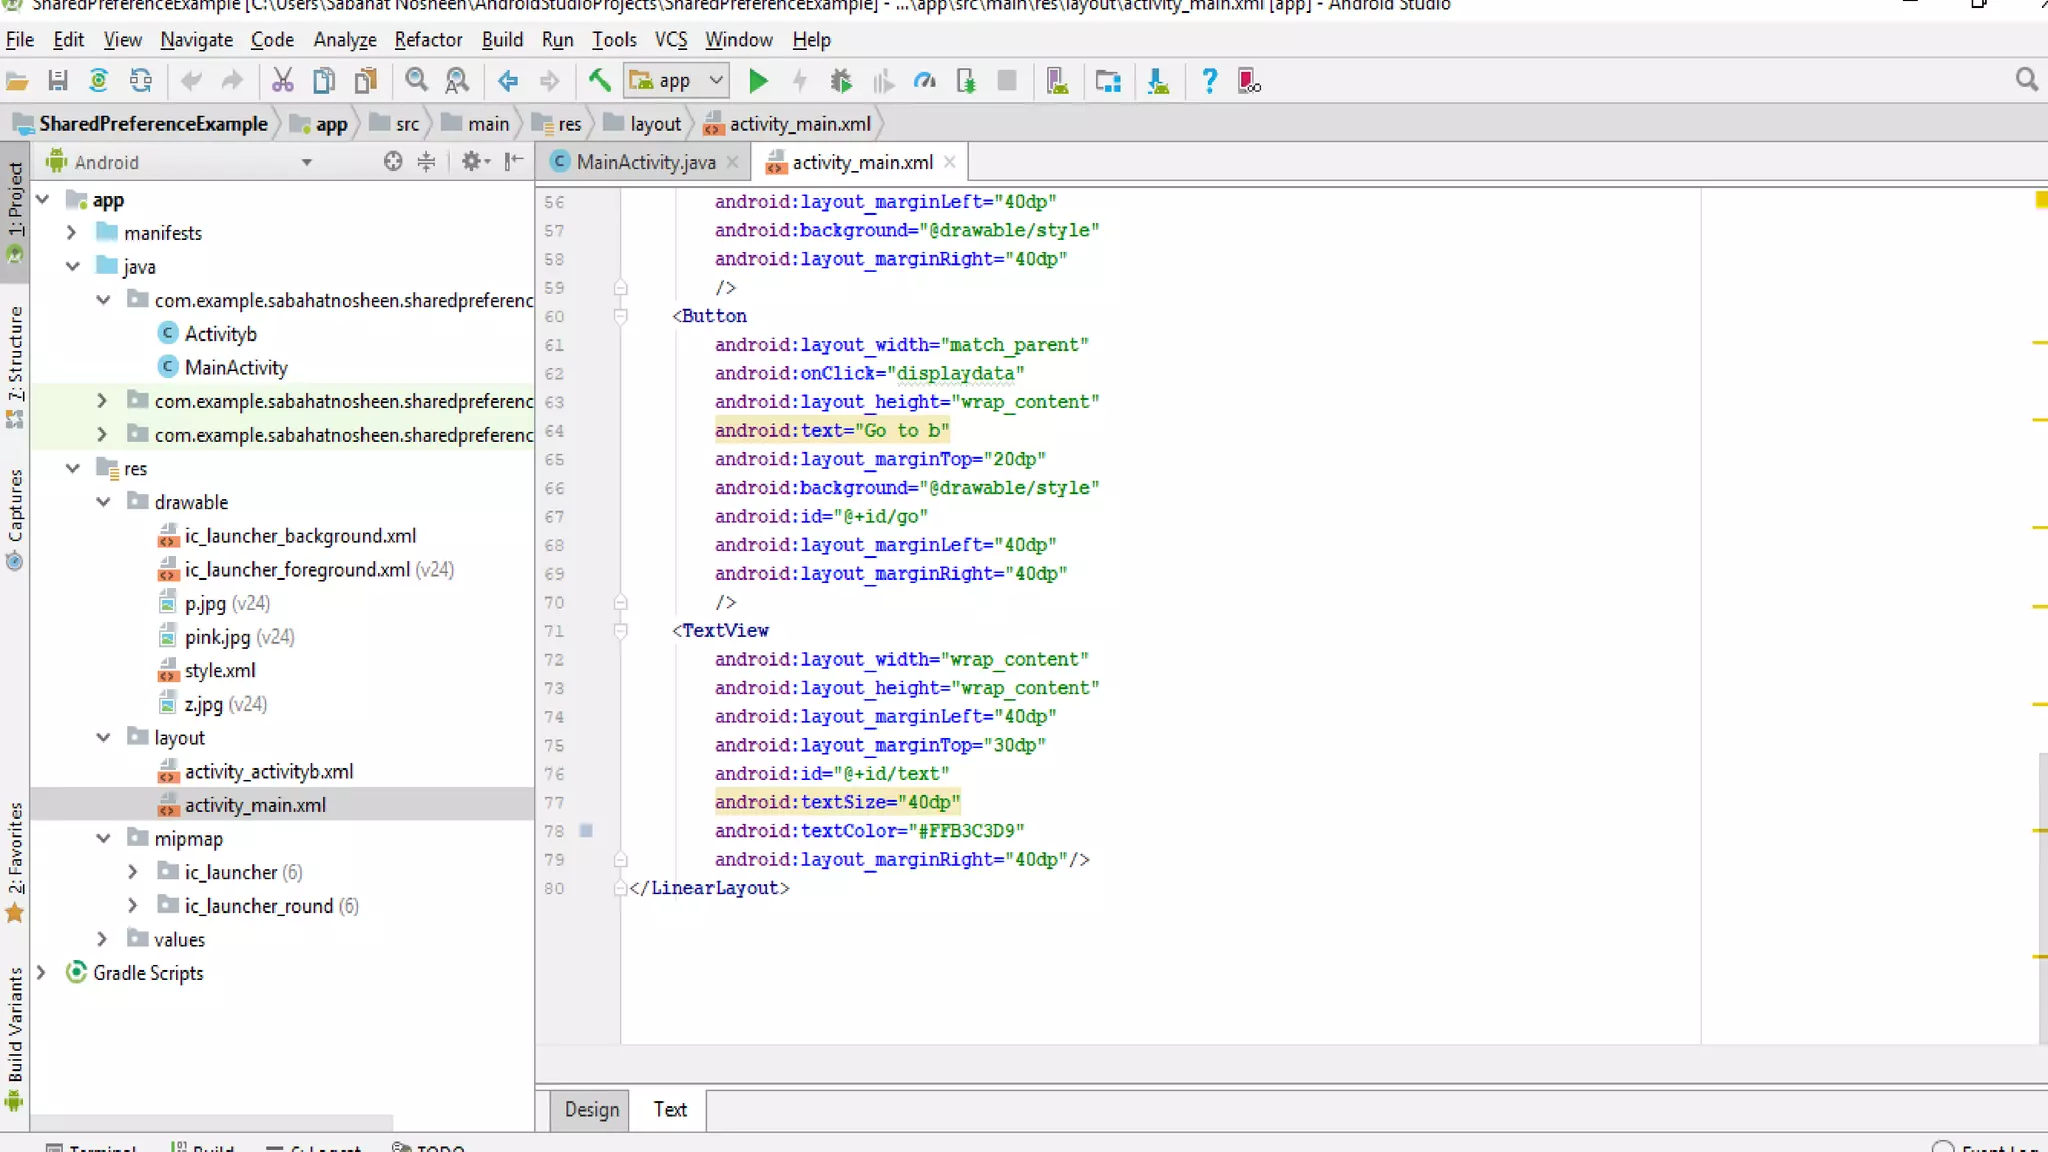Open project panel settings gear

pos(471,161)
